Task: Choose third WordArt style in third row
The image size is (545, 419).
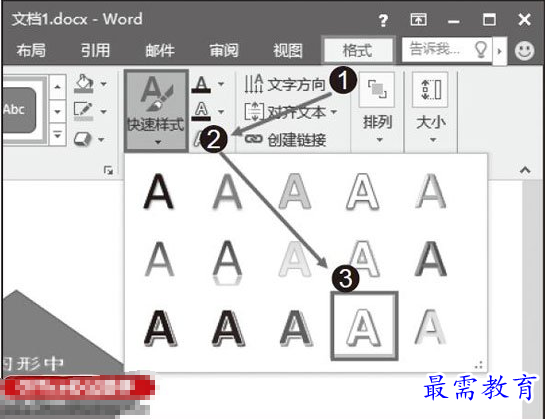Action: [x=296, y=328]
